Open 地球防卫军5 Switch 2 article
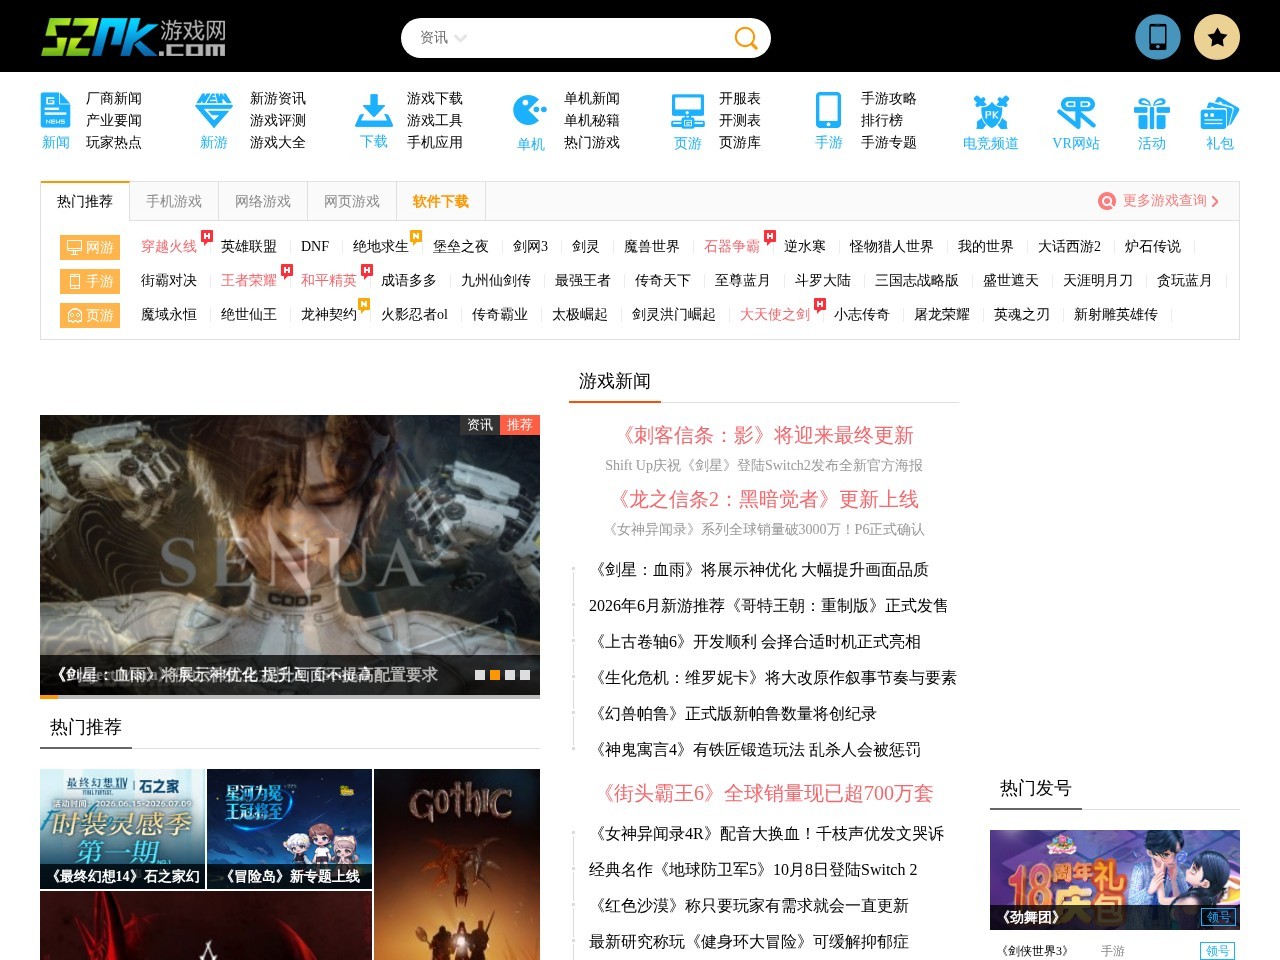The height and width of the screenshot is (960, 1280). click(753, 869)
